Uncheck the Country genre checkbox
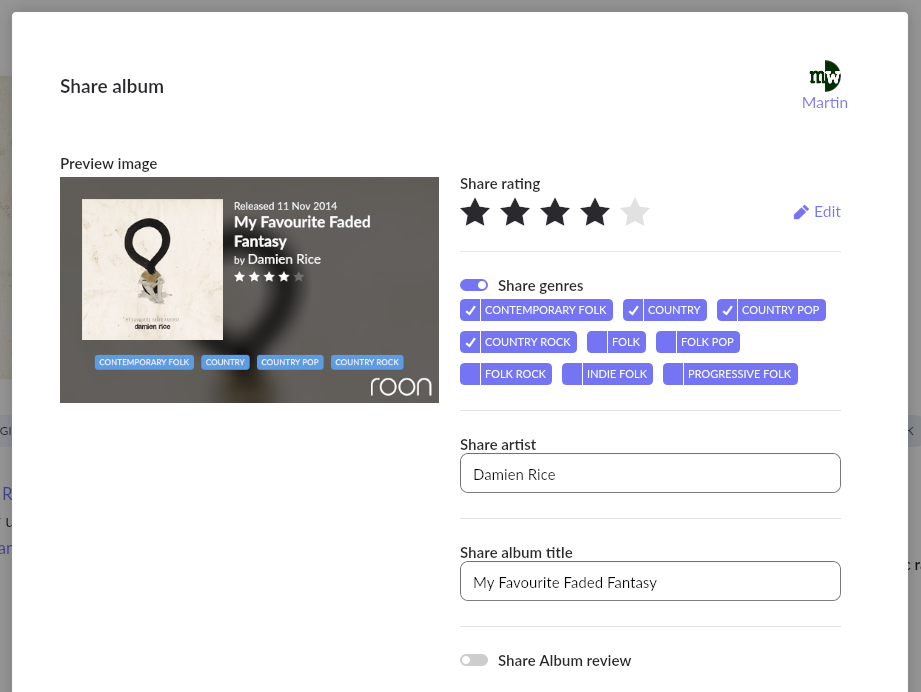This screenshot has height=692, width=921. pyautogui.click(x=633, y=310)
